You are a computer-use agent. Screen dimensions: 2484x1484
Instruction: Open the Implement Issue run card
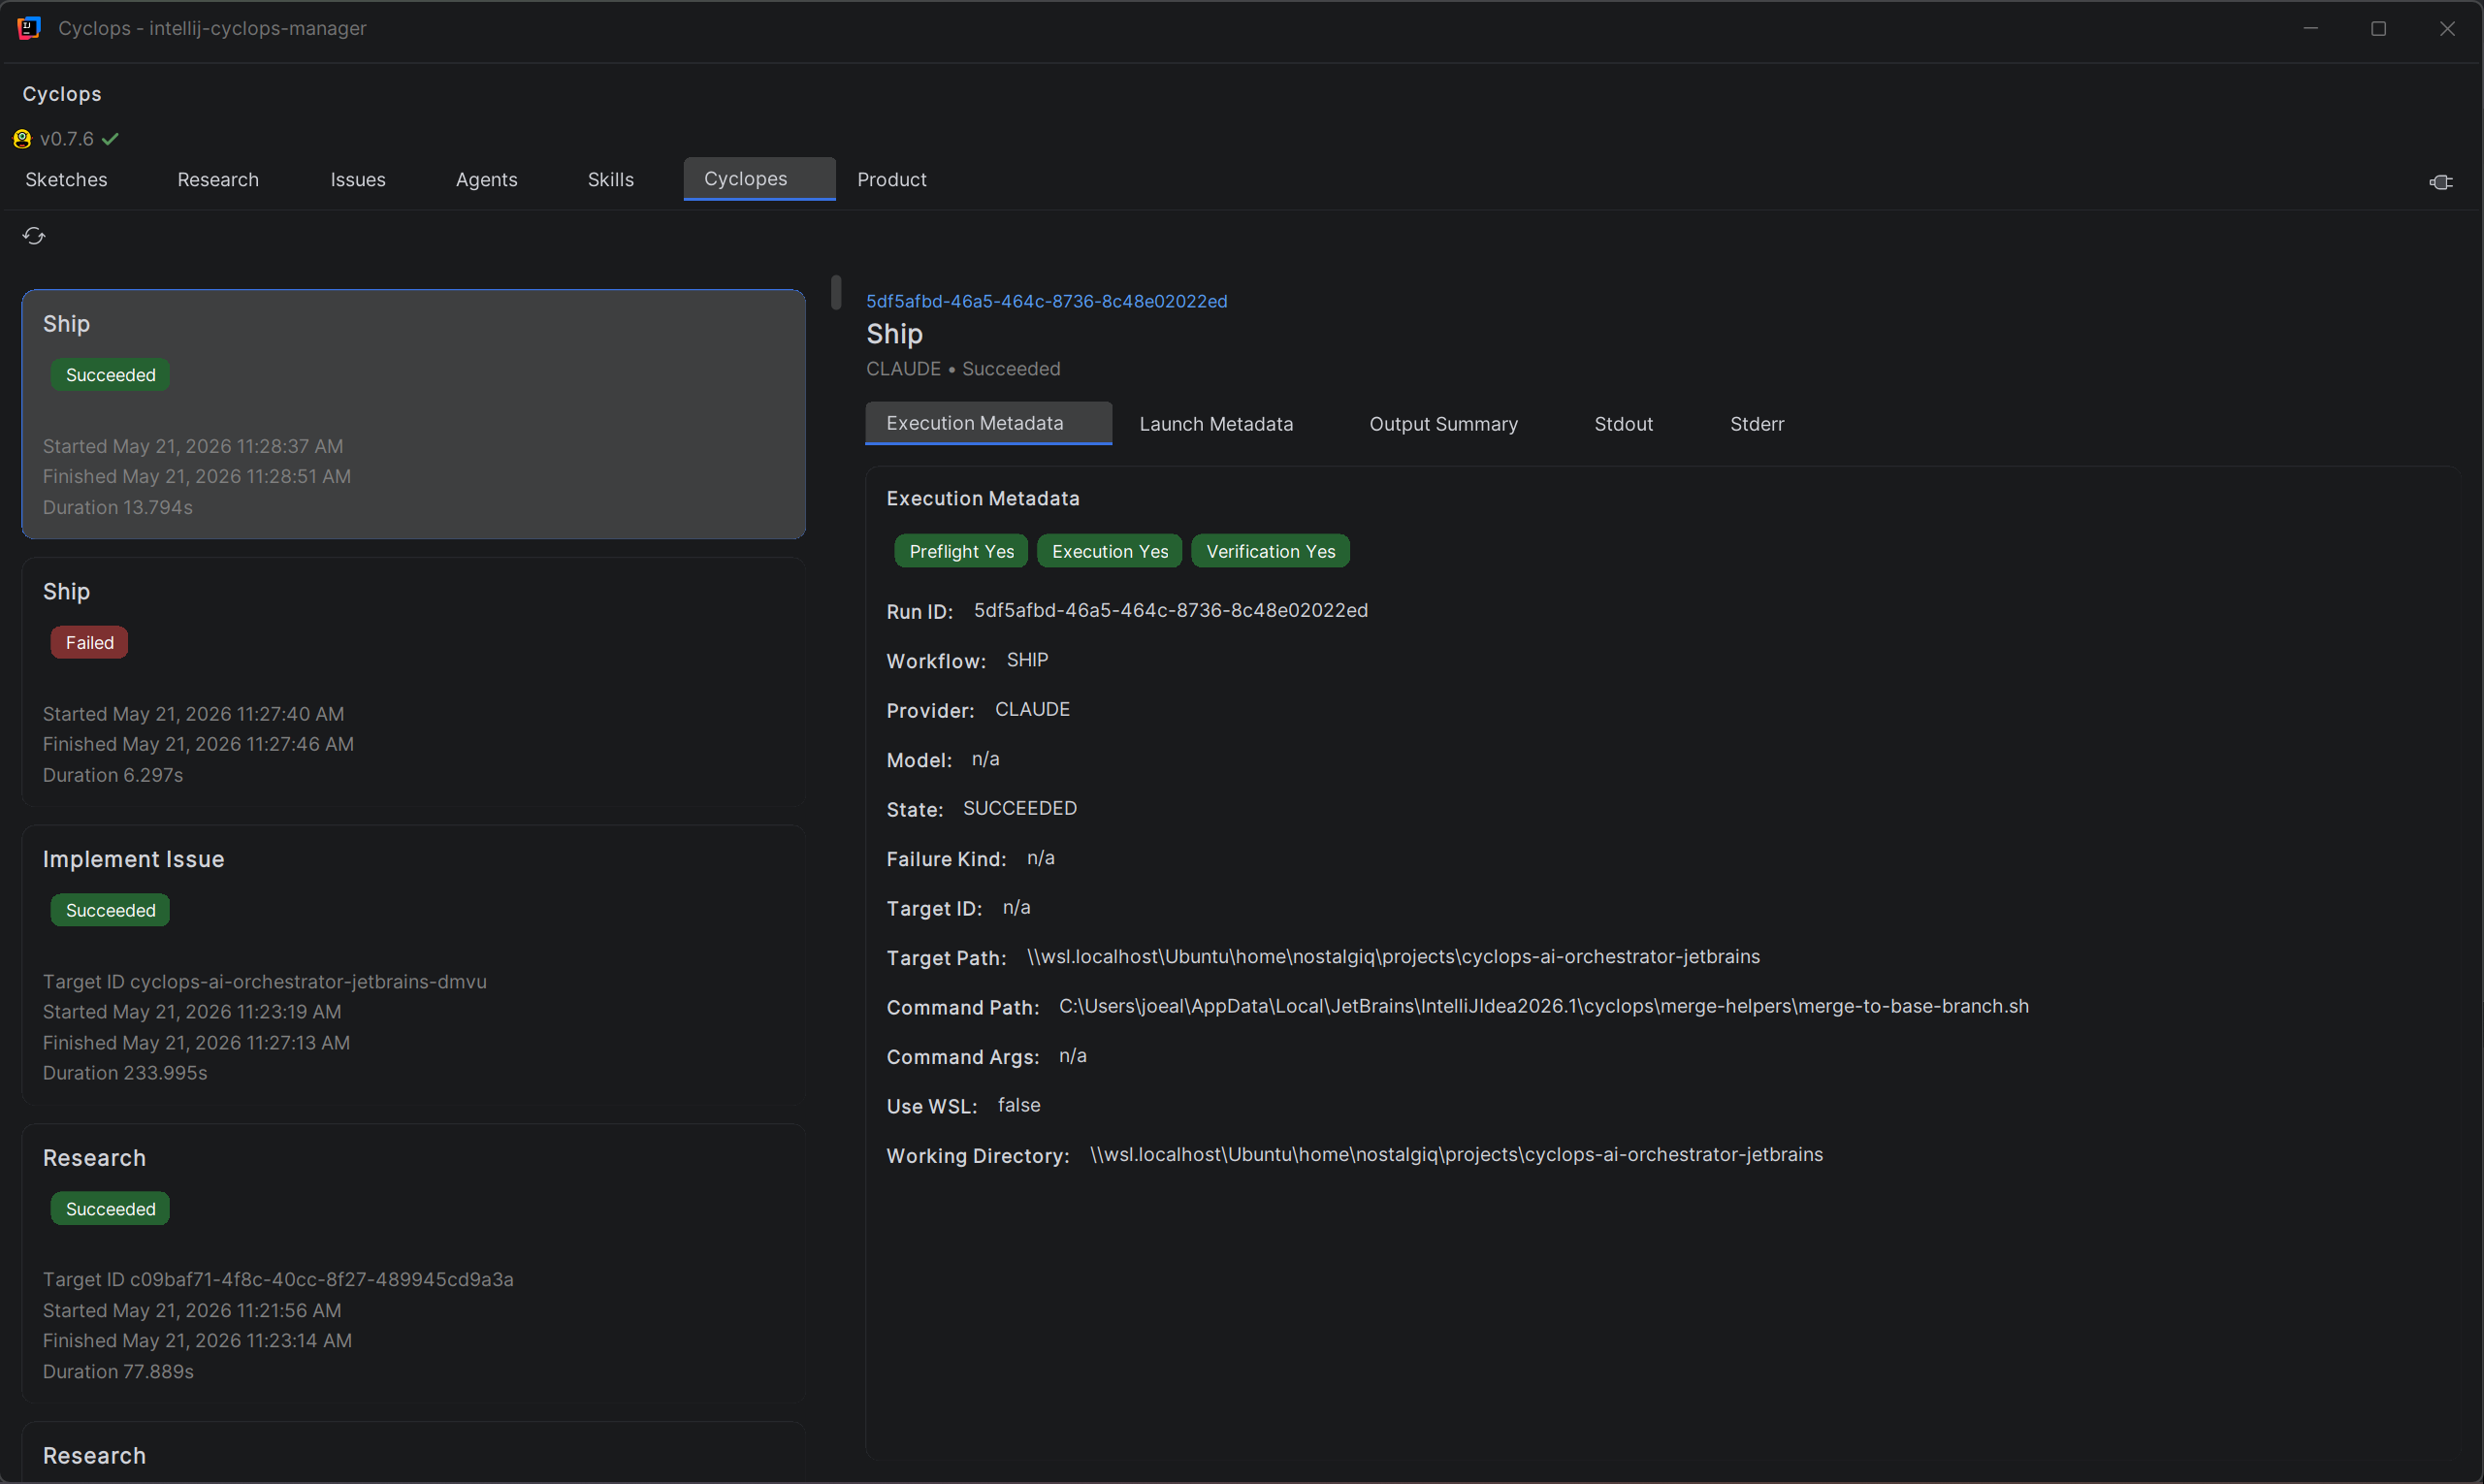(x=413, y=964)
